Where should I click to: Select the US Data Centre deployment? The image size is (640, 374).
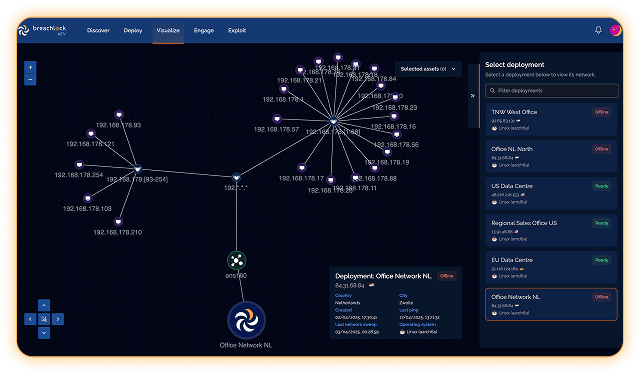551,194
